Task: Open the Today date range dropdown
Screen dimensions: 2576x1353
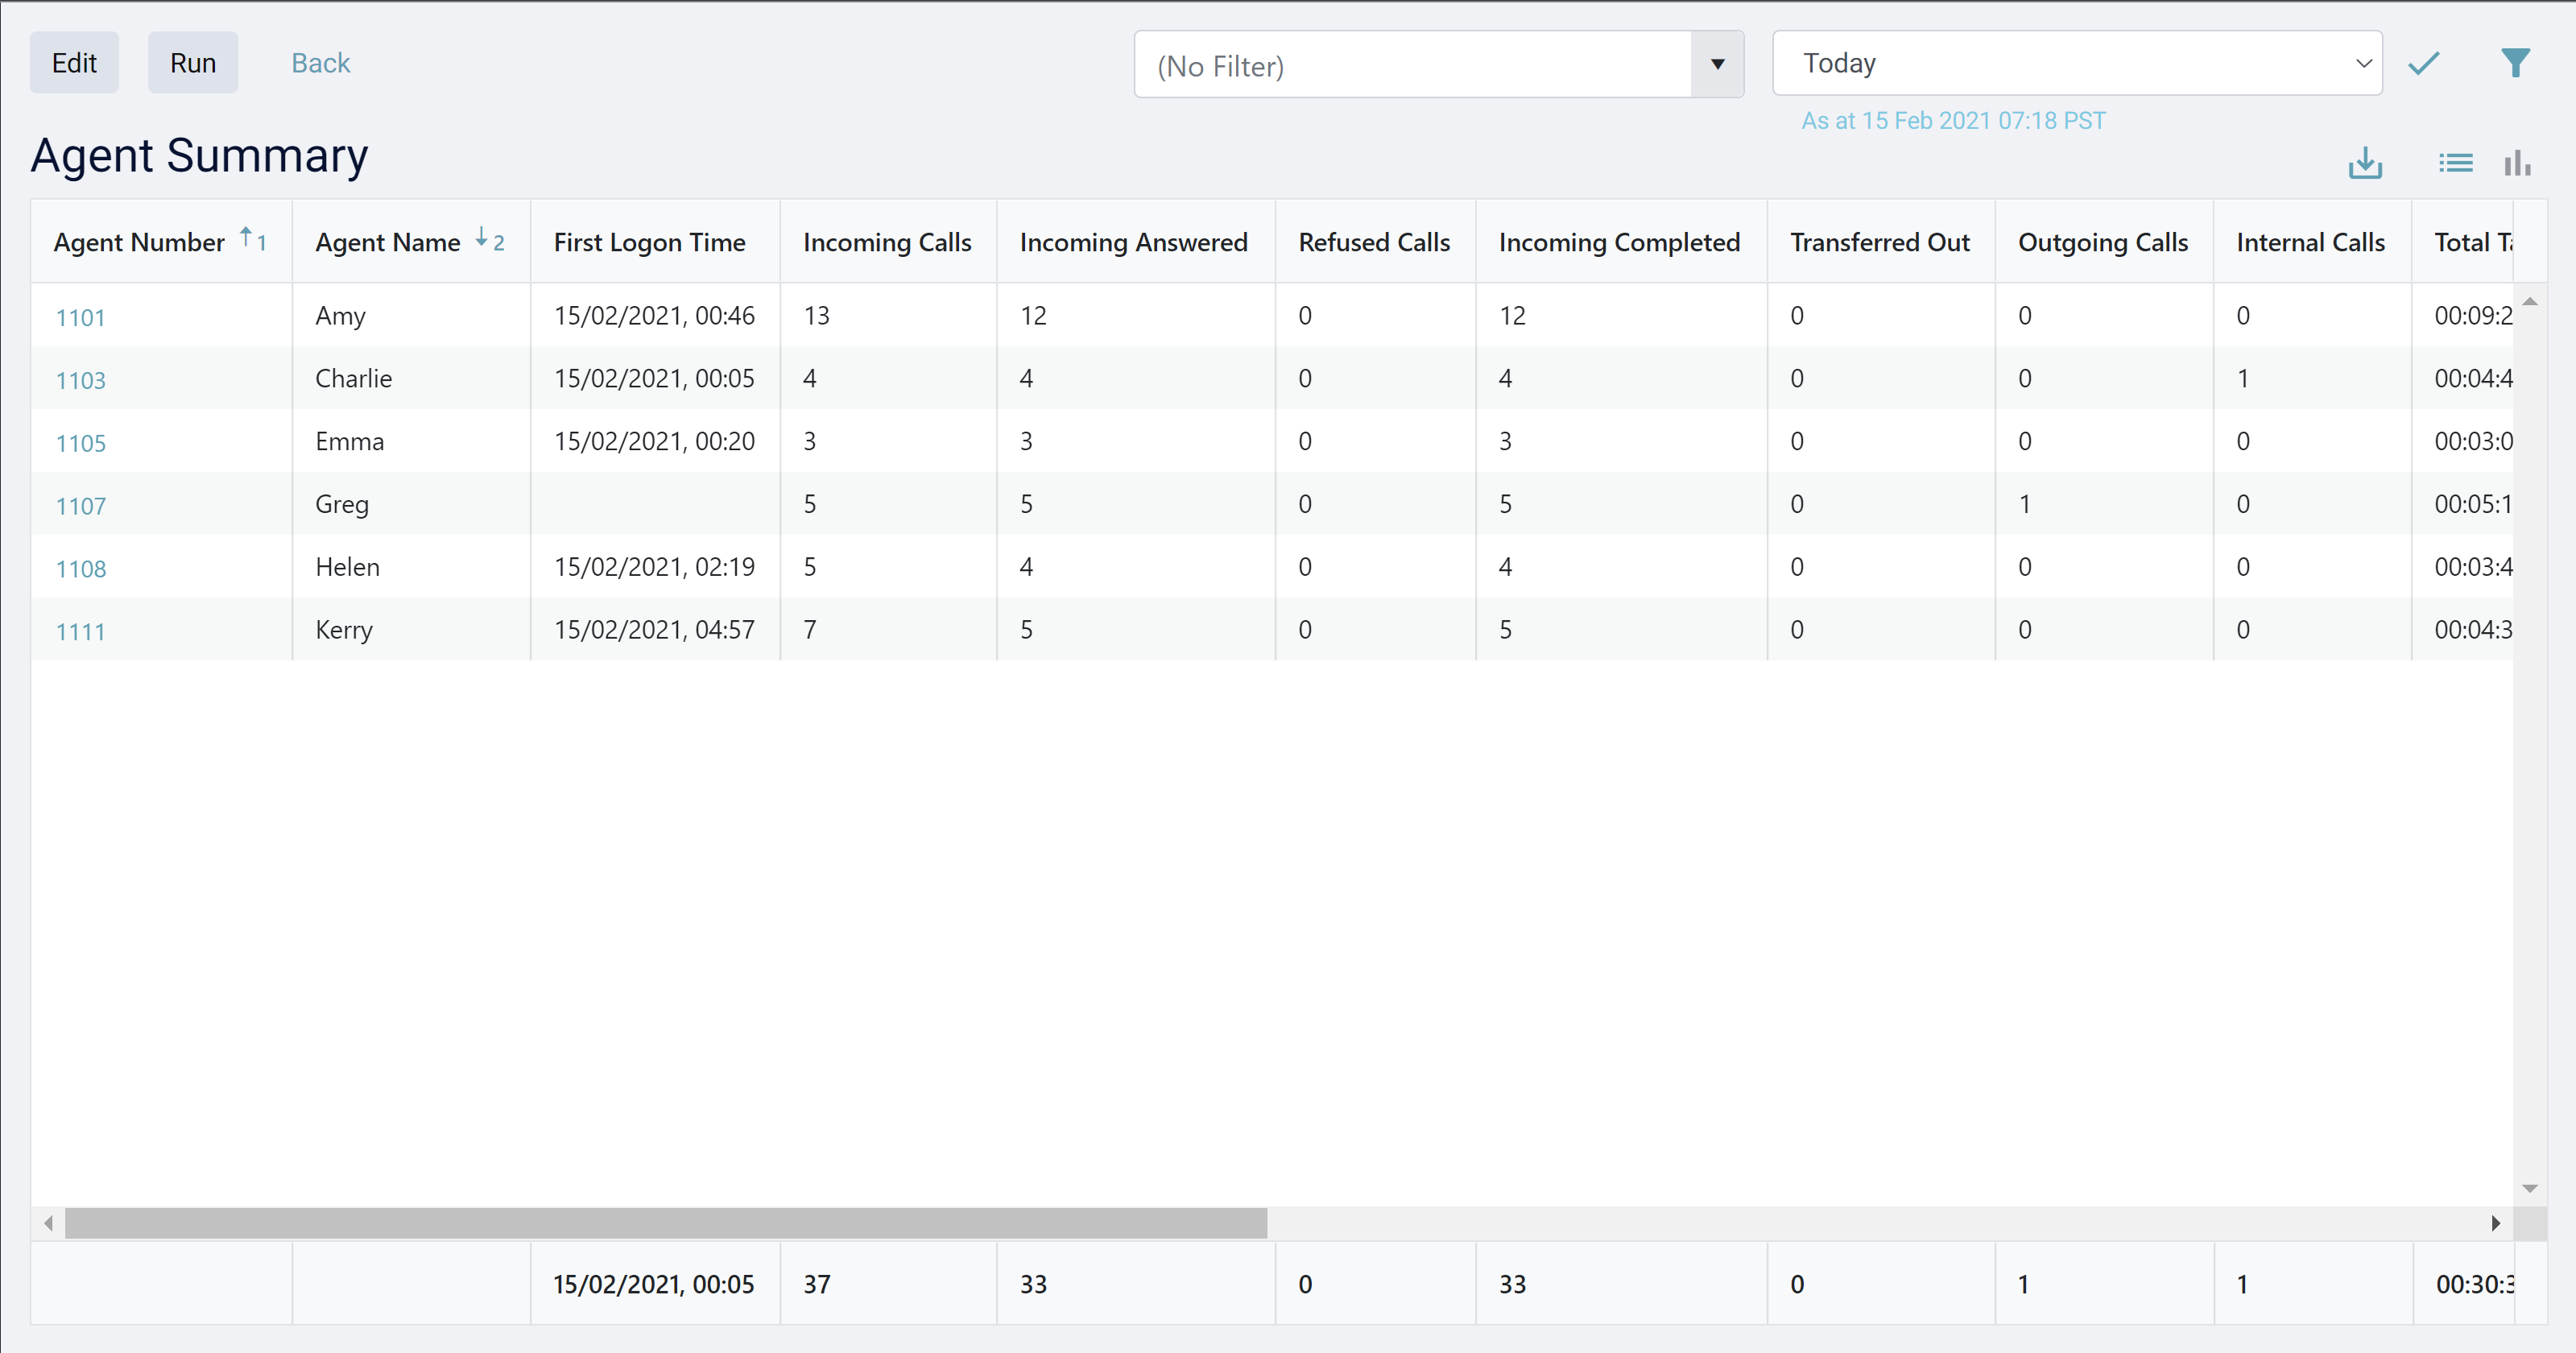Action: click(2364, 63)
